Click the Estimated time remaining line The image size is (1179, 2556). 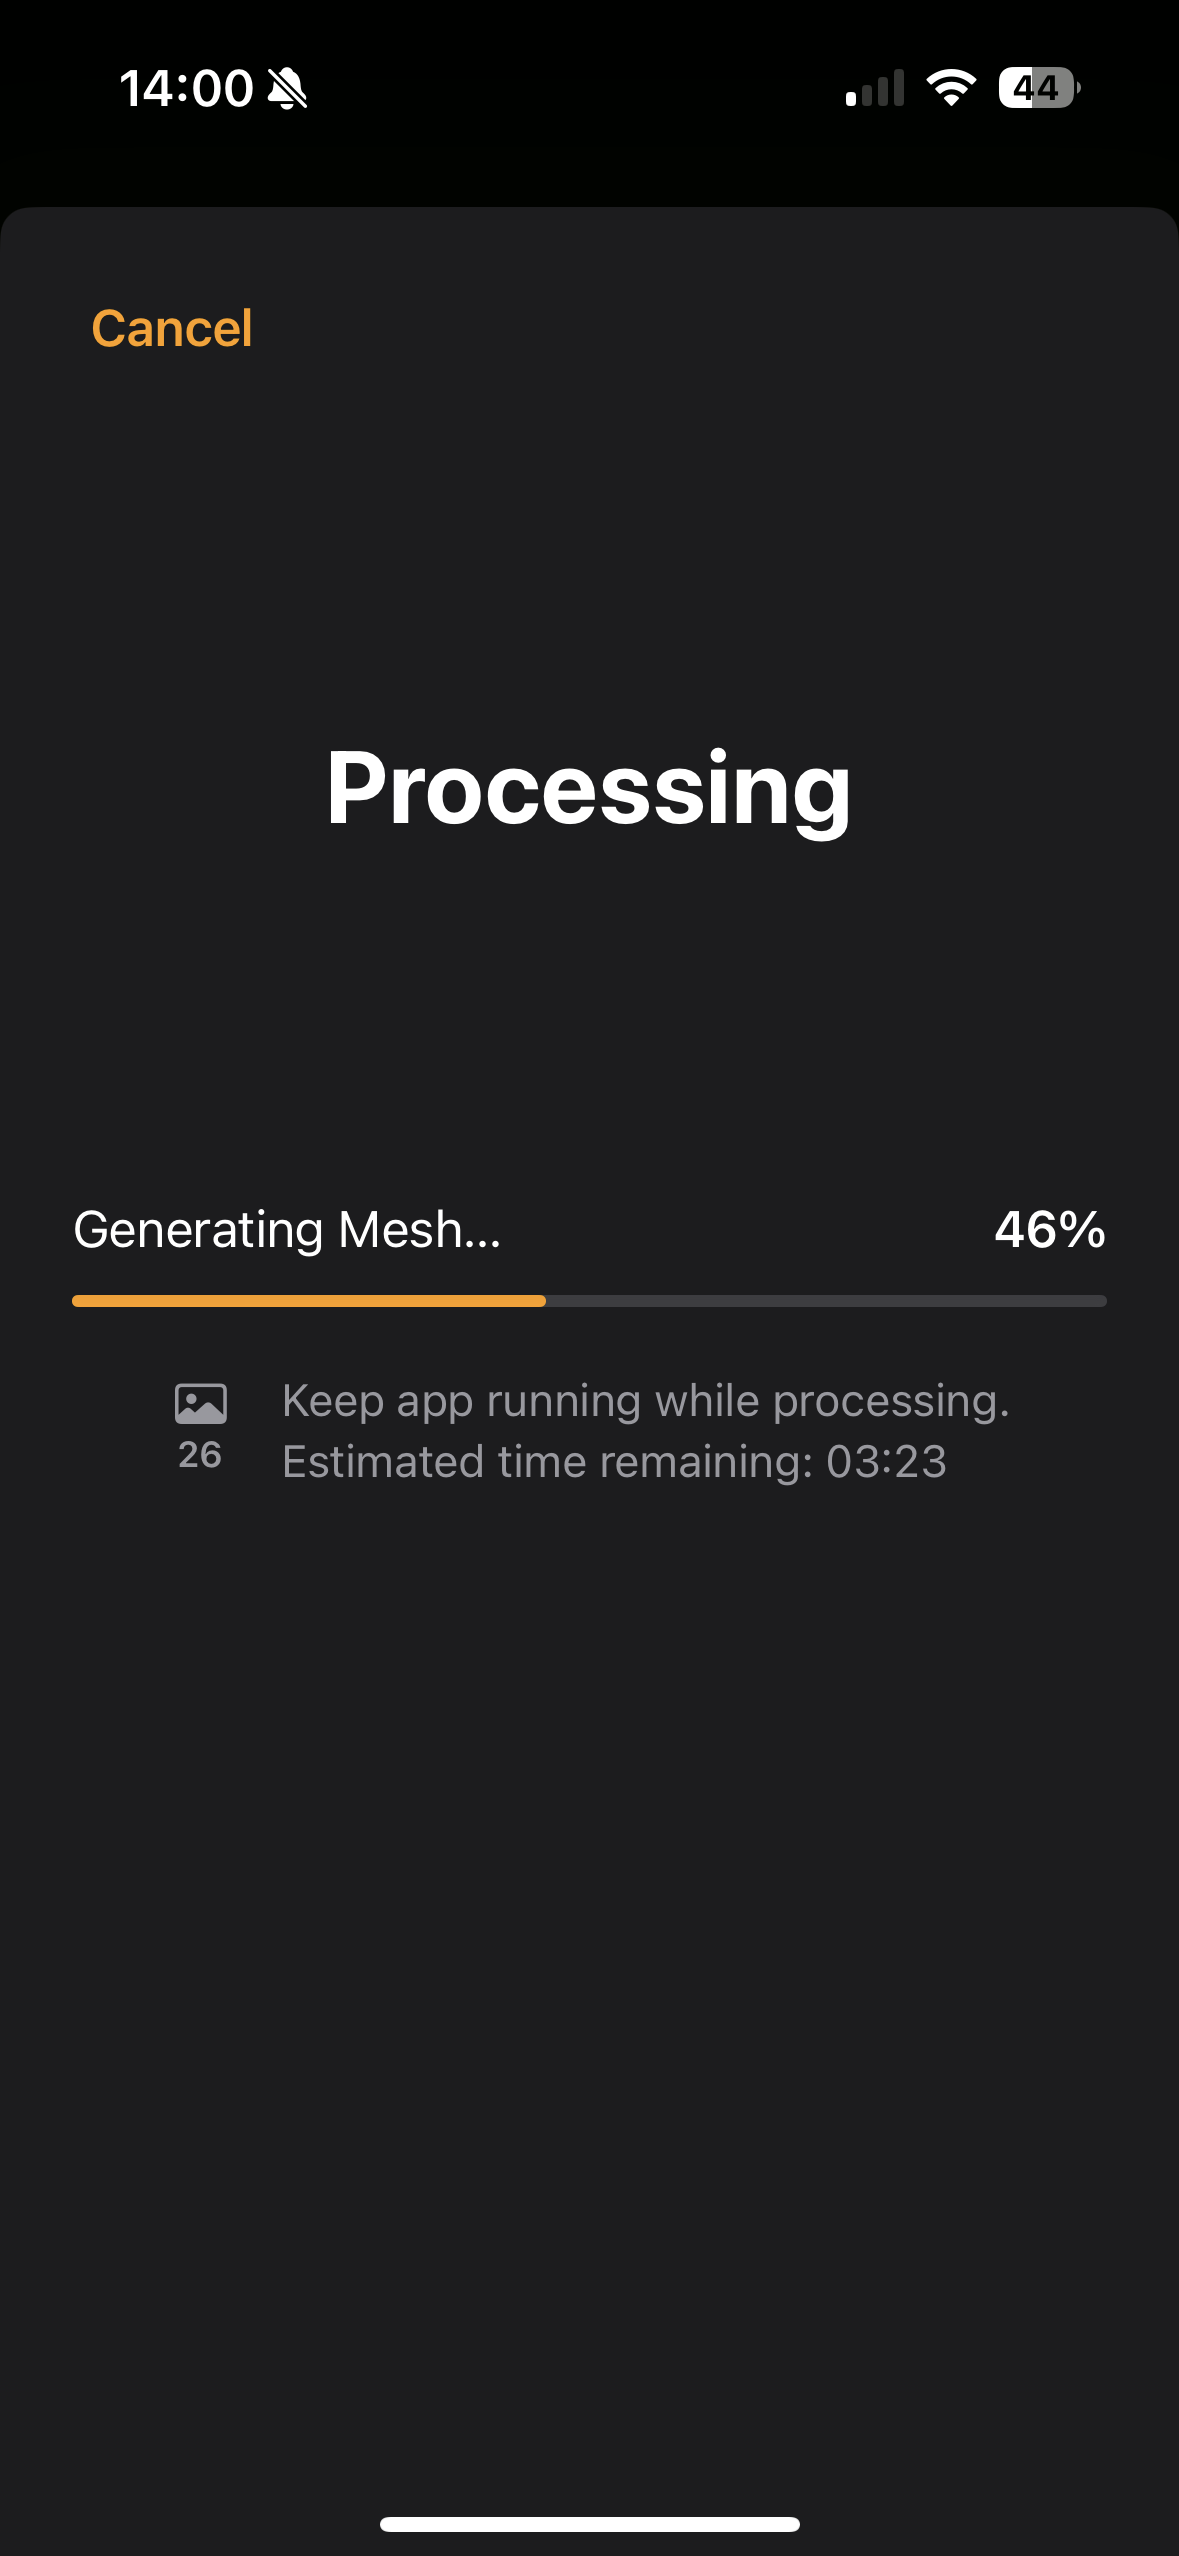click(x=614, y=1462)
